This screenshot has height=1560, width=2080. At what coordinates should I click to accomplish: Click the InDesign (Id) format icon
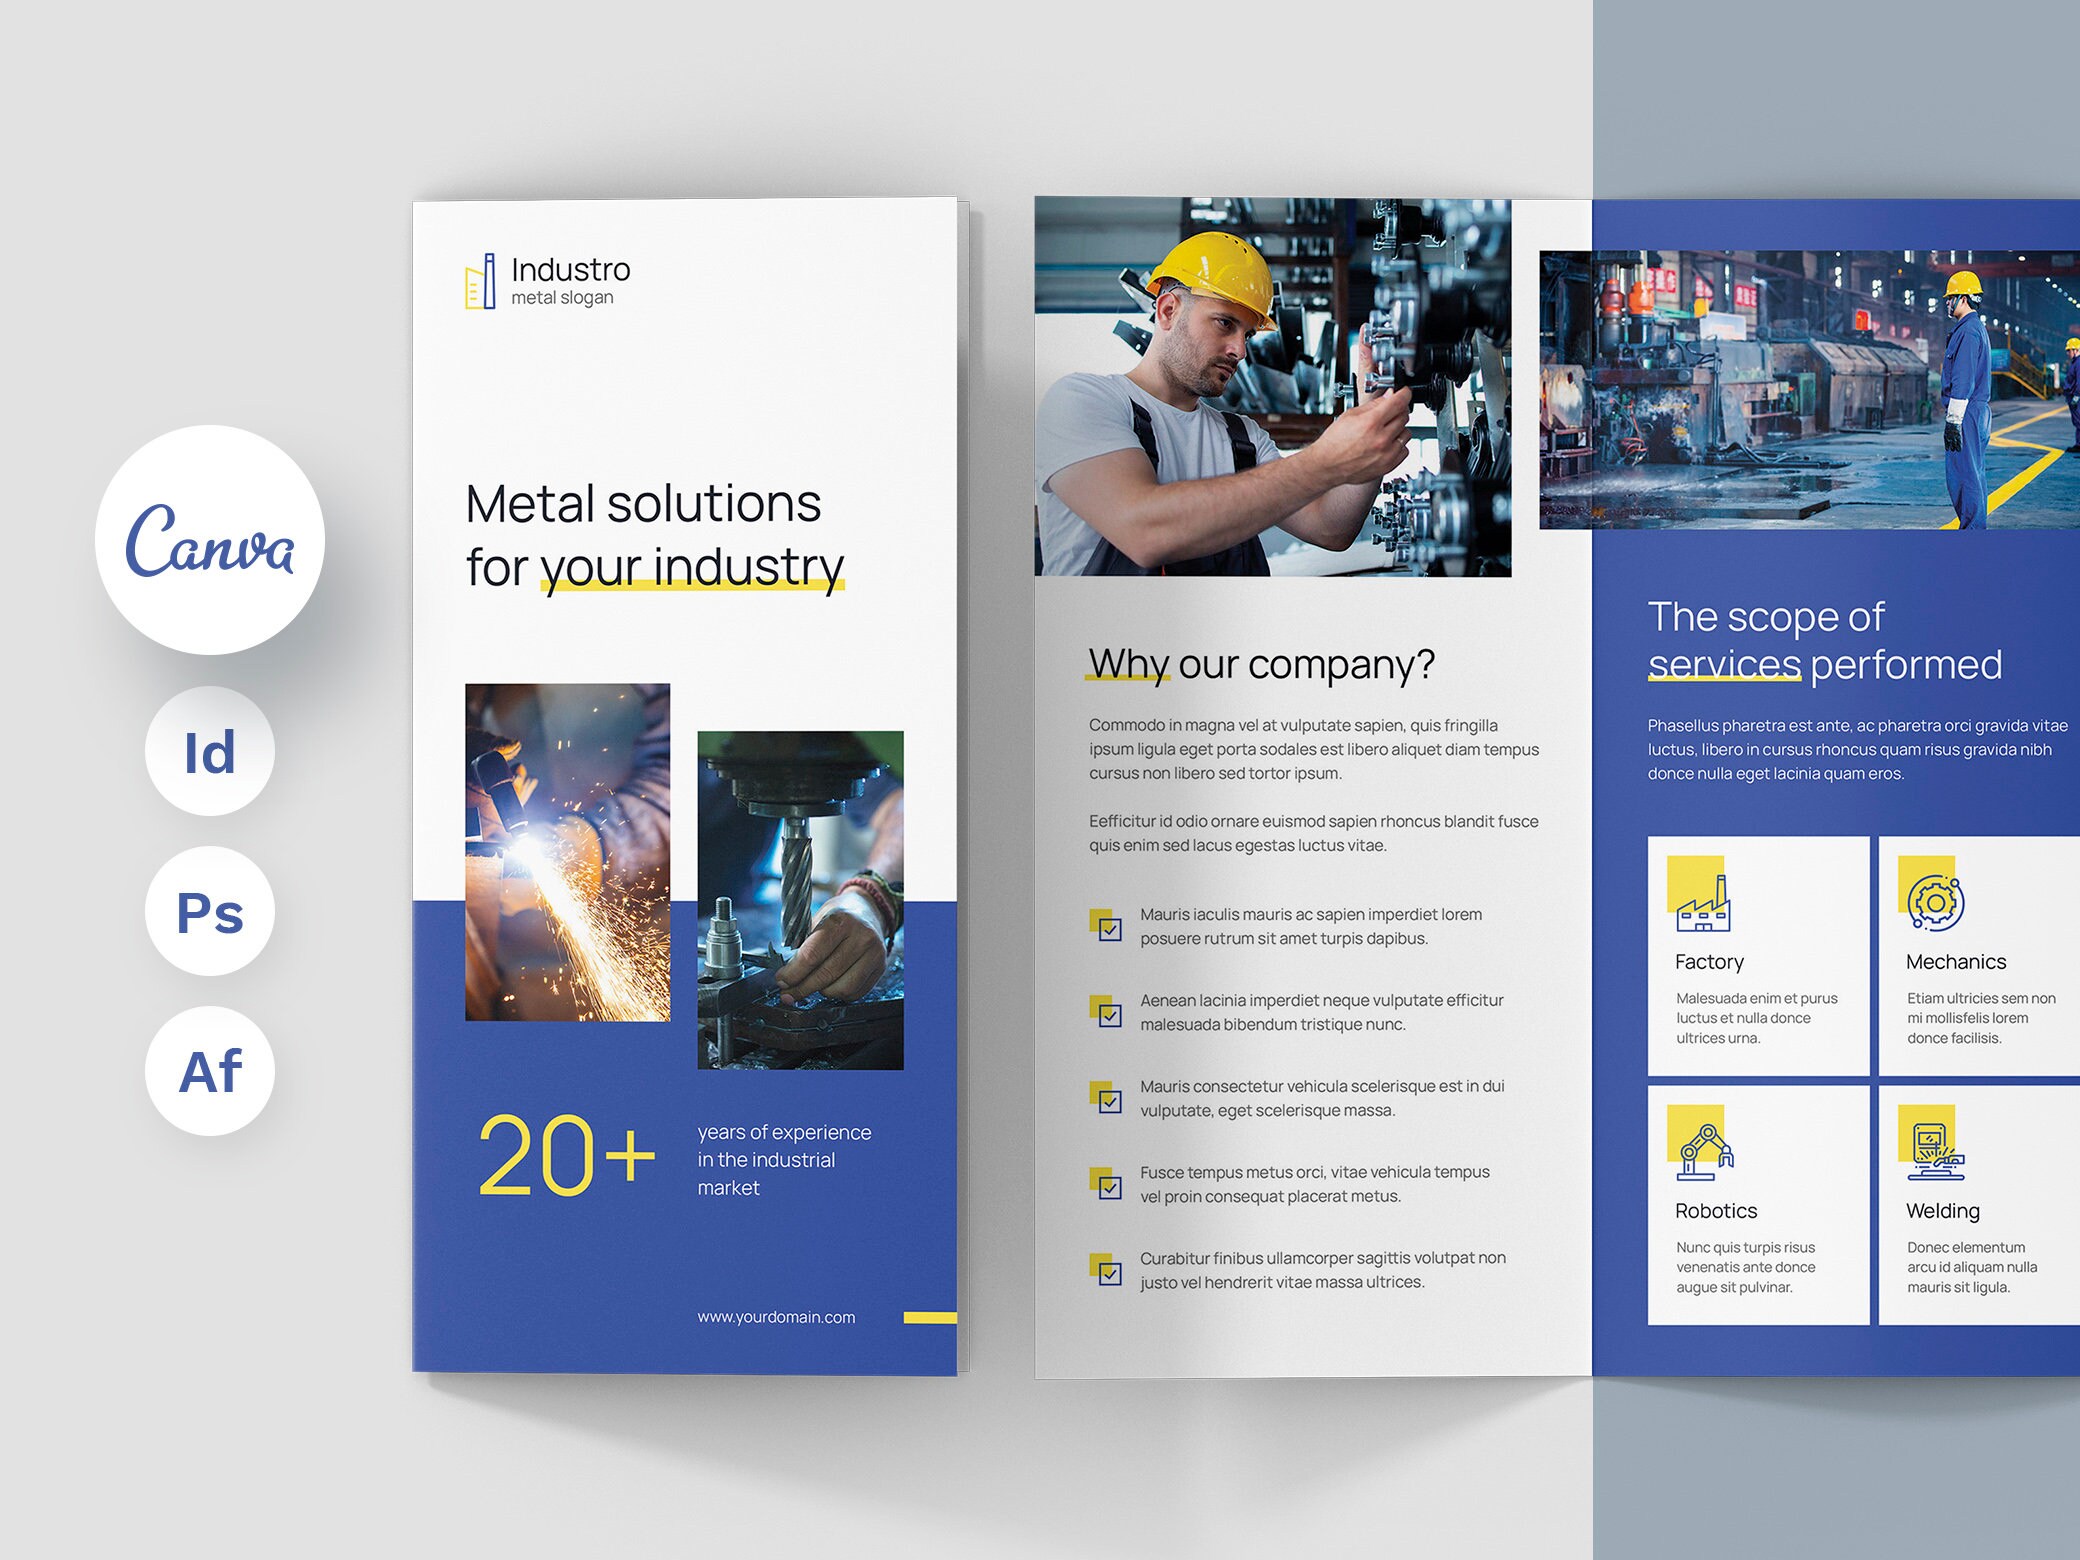click(x=209, y=753)
